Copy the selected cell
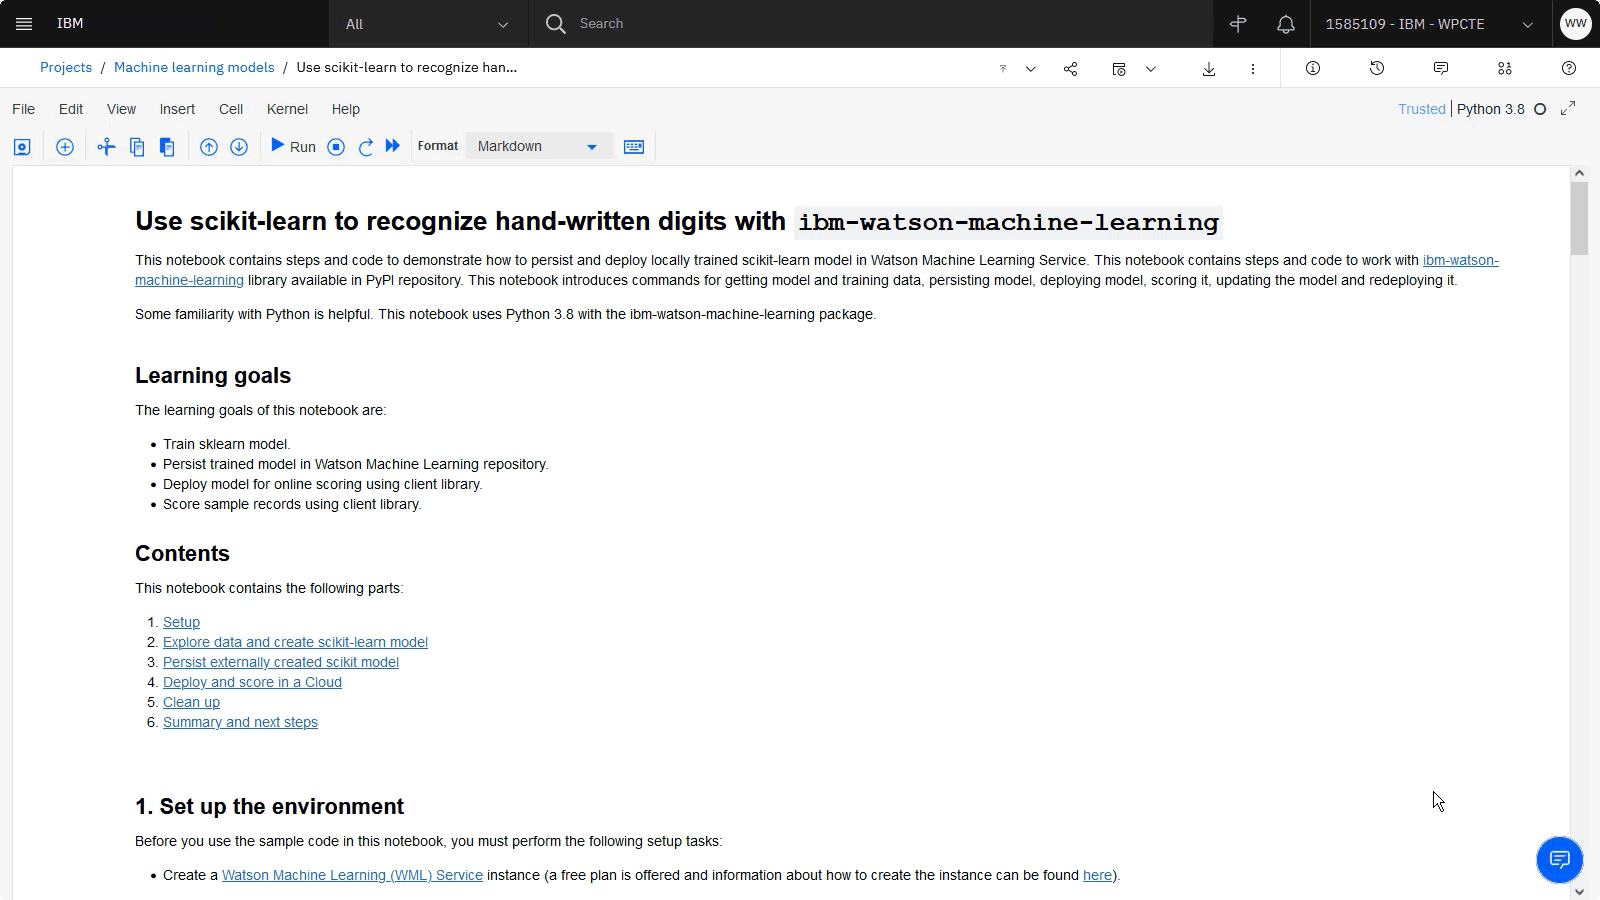Viewport: 1600px width, 900px height. pyautogui.click(x=137, y=147)
